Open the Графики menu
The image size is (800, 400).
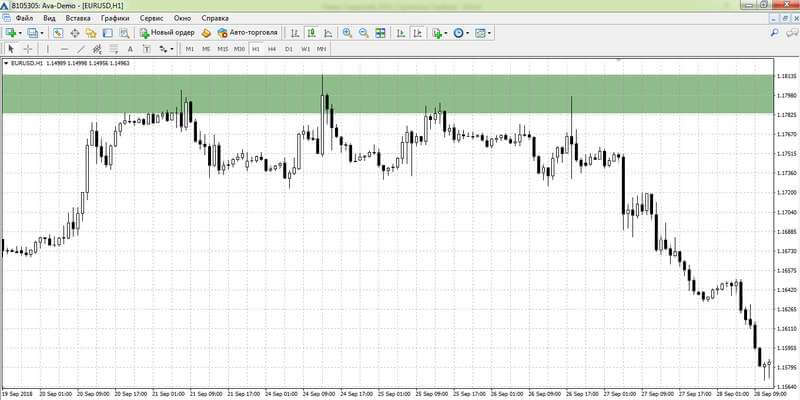pos(115,18)
